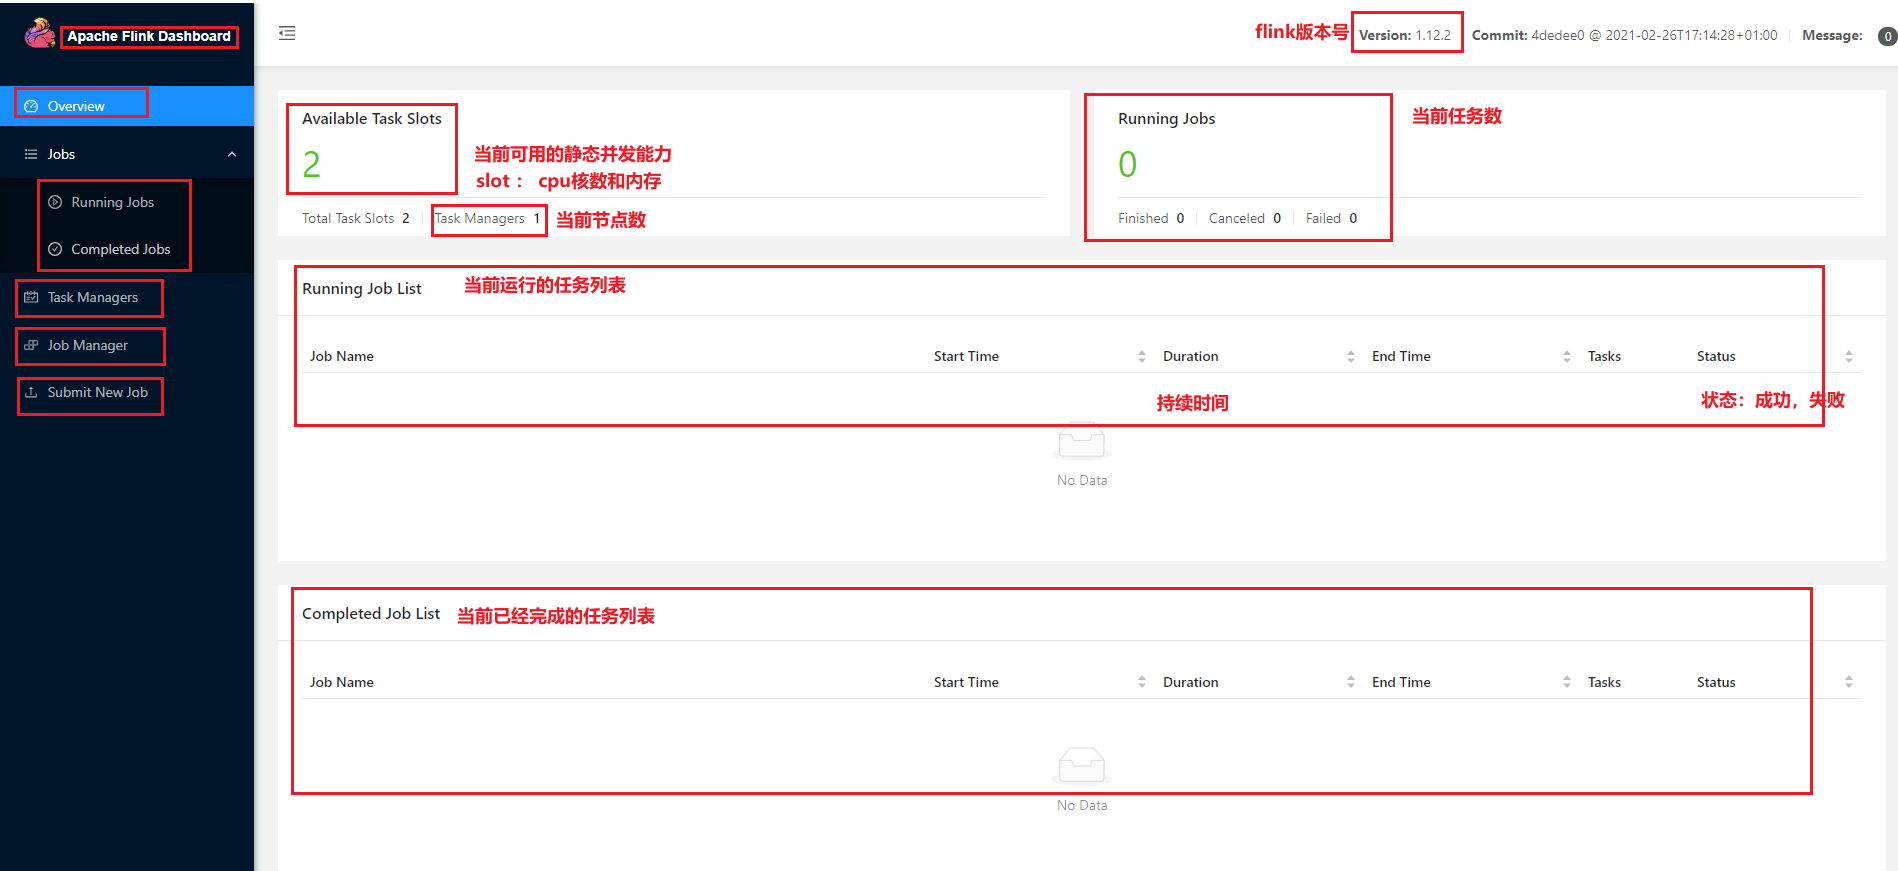Click Tasks header in completed list
The image size is (1898, 871).
click(1604, 682)
